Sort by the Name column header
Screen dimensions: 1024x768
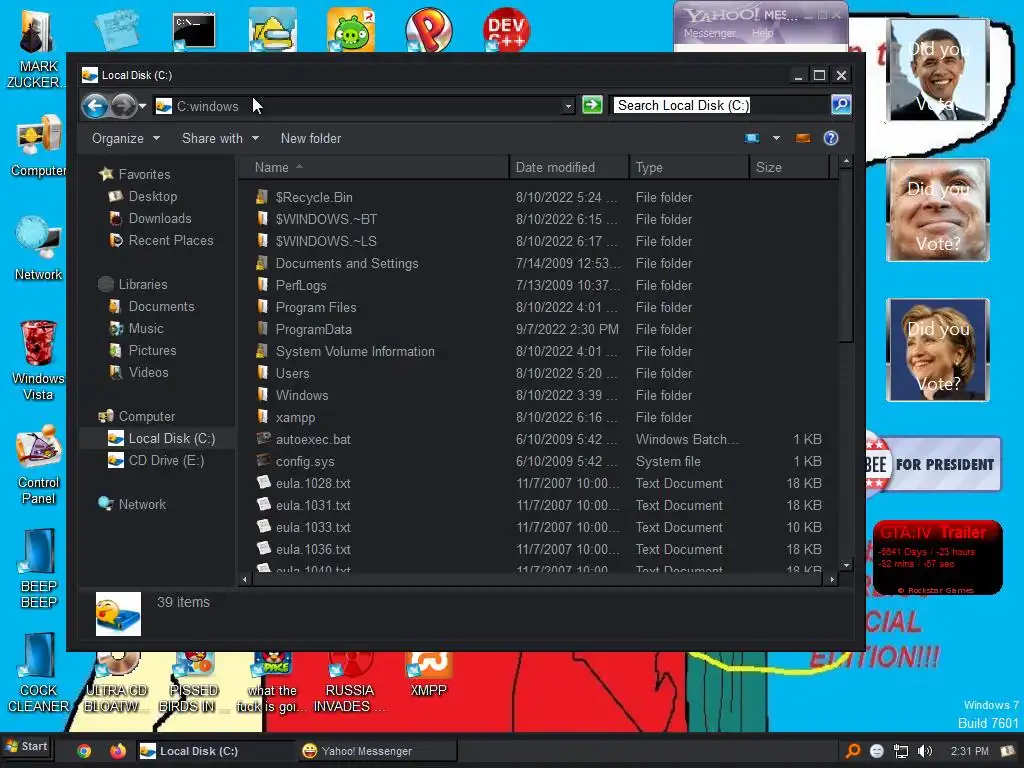(374, 167)
